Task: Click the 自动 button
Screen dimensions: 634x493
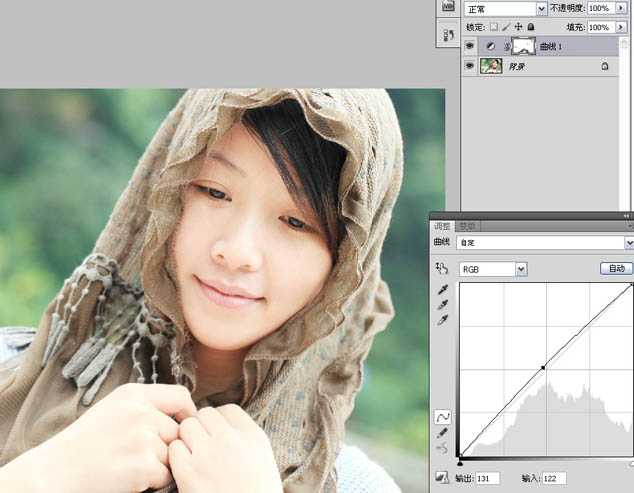Action: click(617, 269)
